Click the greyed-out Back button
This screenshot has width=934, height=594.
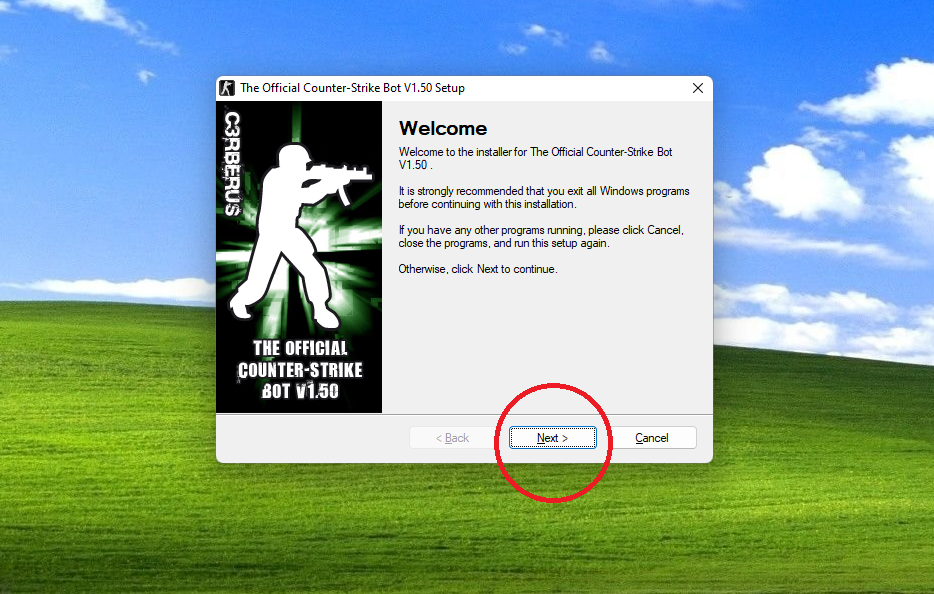tap(452, 438)
